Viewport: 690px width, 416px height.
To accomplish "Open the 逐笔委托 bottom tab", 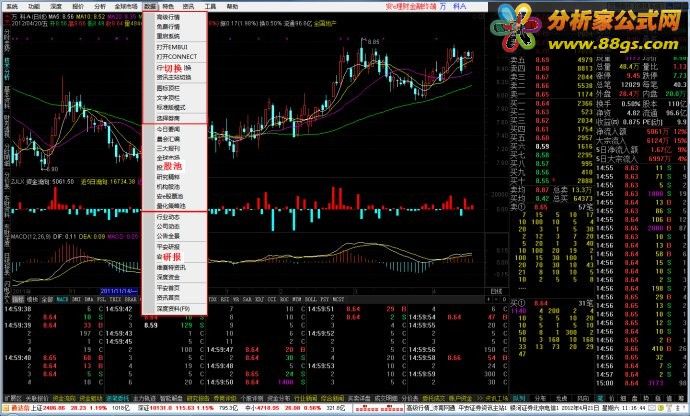I will tap(117, 398).
